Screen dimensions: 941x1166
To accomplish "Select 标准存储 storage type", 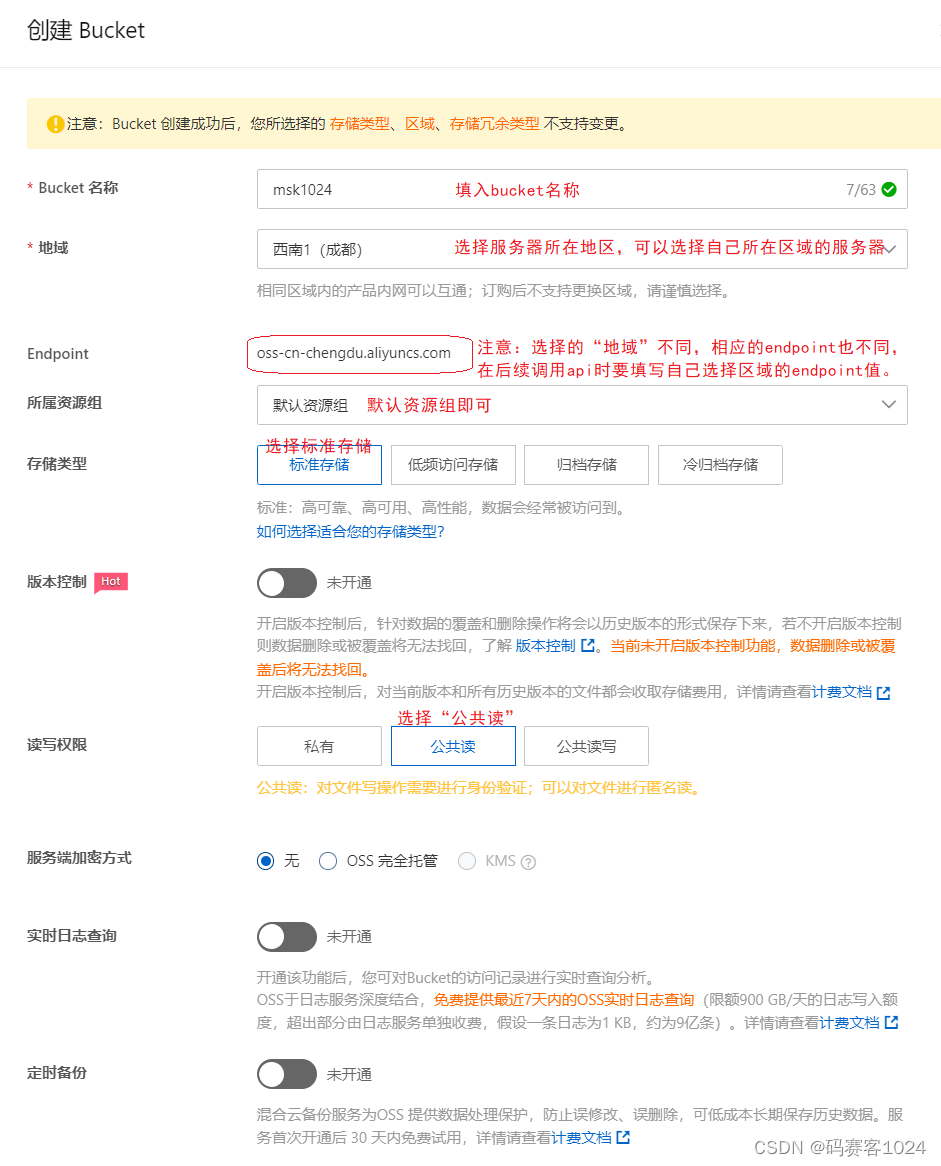I will coord(319,465).
